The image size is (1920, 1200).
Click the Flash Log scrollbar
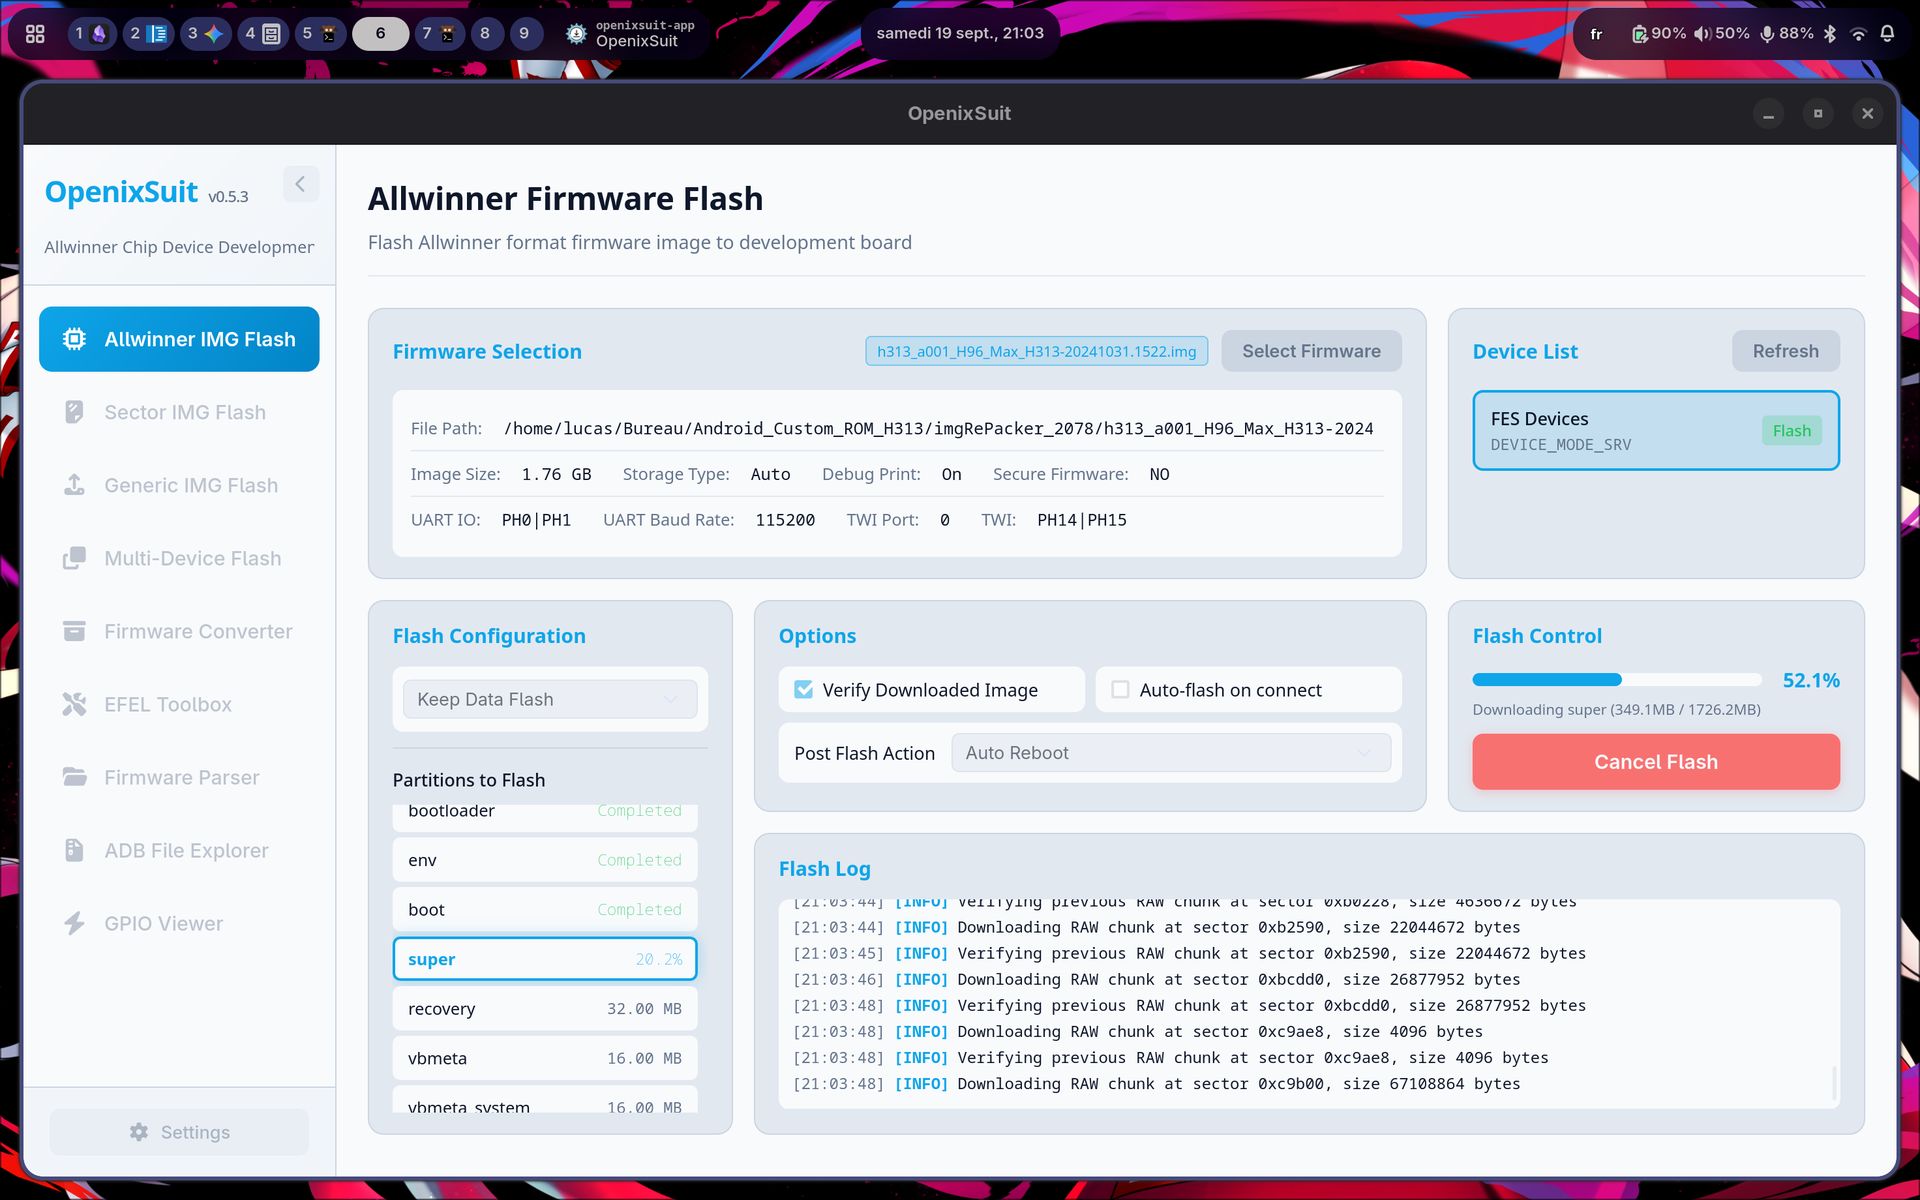click(1834, 1082)
